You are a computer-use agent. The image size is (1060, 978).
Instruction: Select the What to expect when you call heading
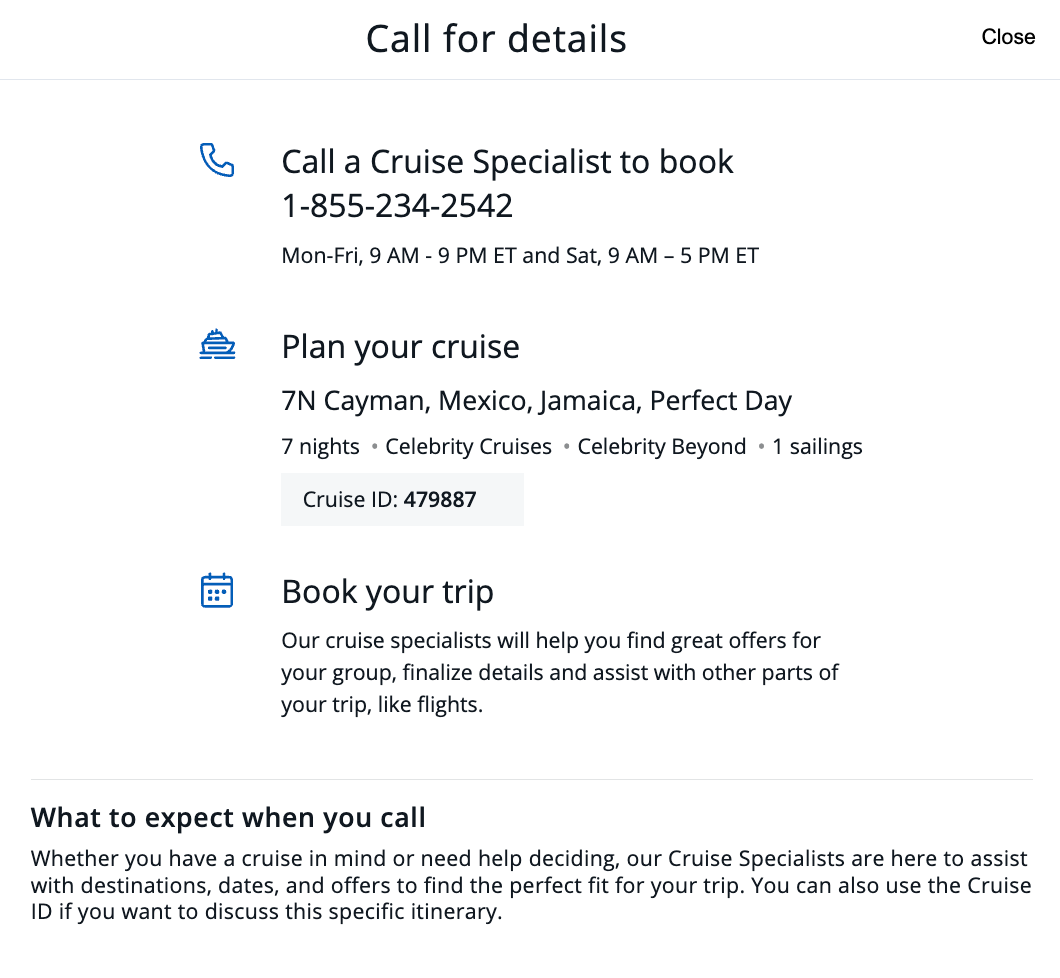click(x=228, y=817)
